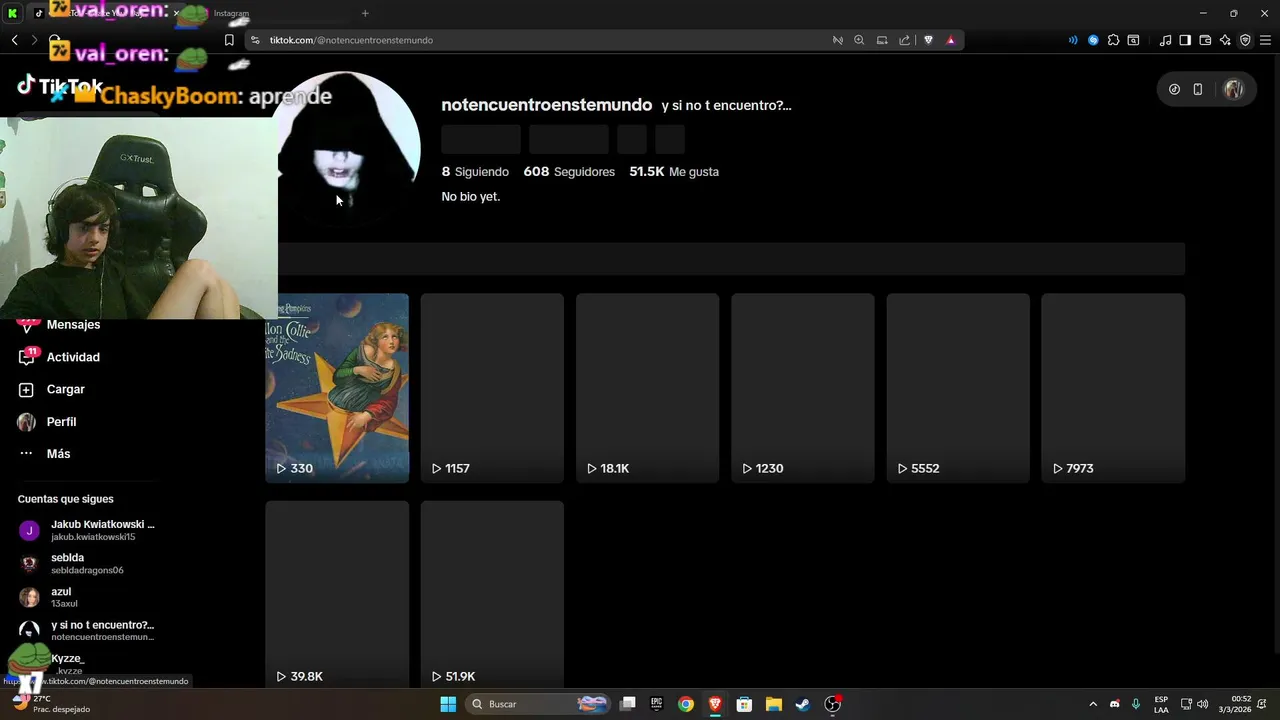Click the Shazam extension icon
Screen dimensions: 1280x720
coord(1093,40)
